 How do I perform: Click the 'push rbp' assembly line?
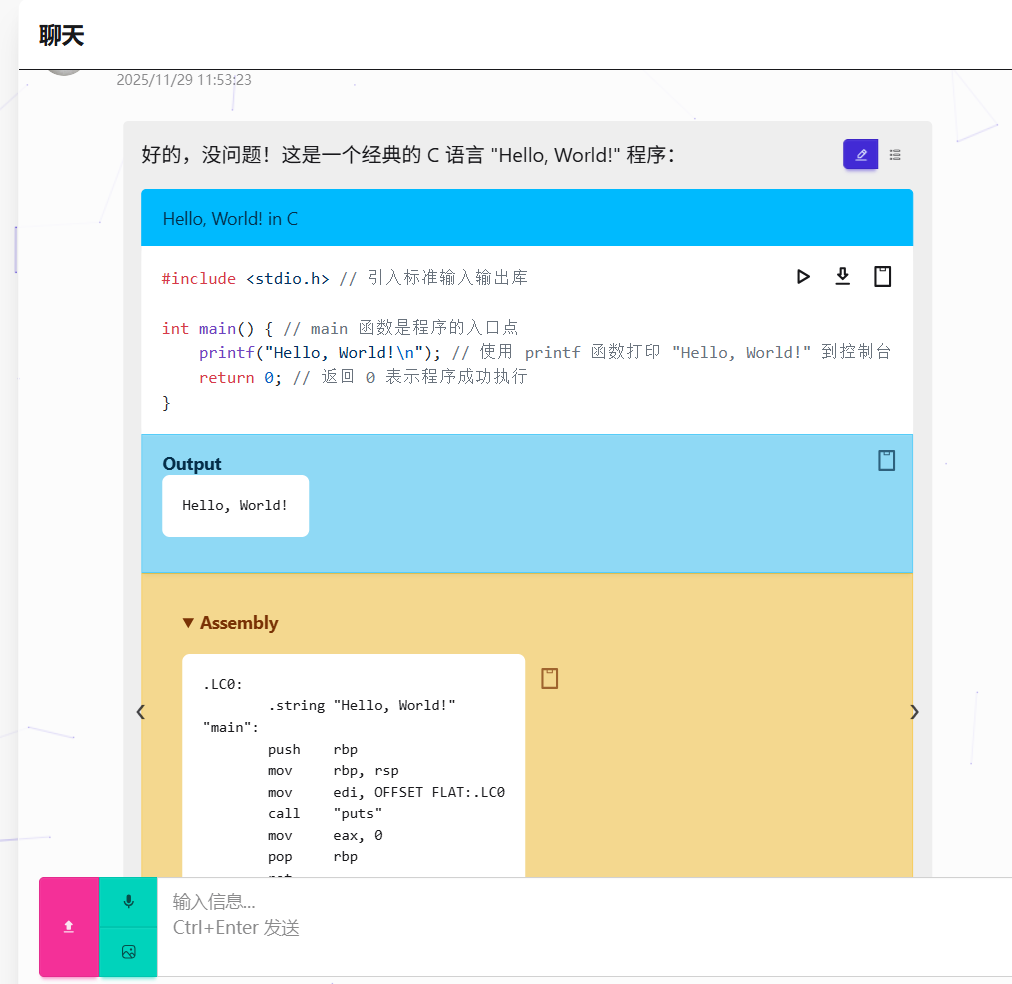[x=312, y=749]
